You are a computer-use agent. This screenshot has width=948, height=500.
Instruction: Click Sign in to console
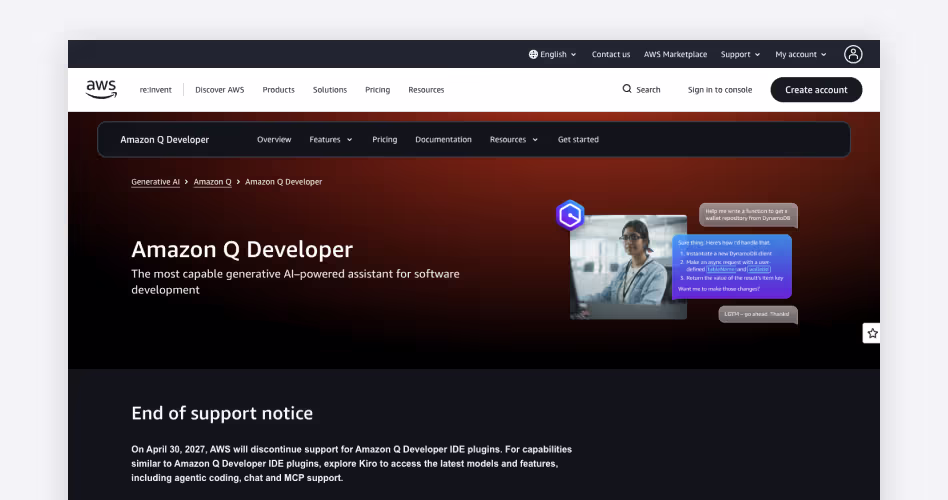point(719,89)
